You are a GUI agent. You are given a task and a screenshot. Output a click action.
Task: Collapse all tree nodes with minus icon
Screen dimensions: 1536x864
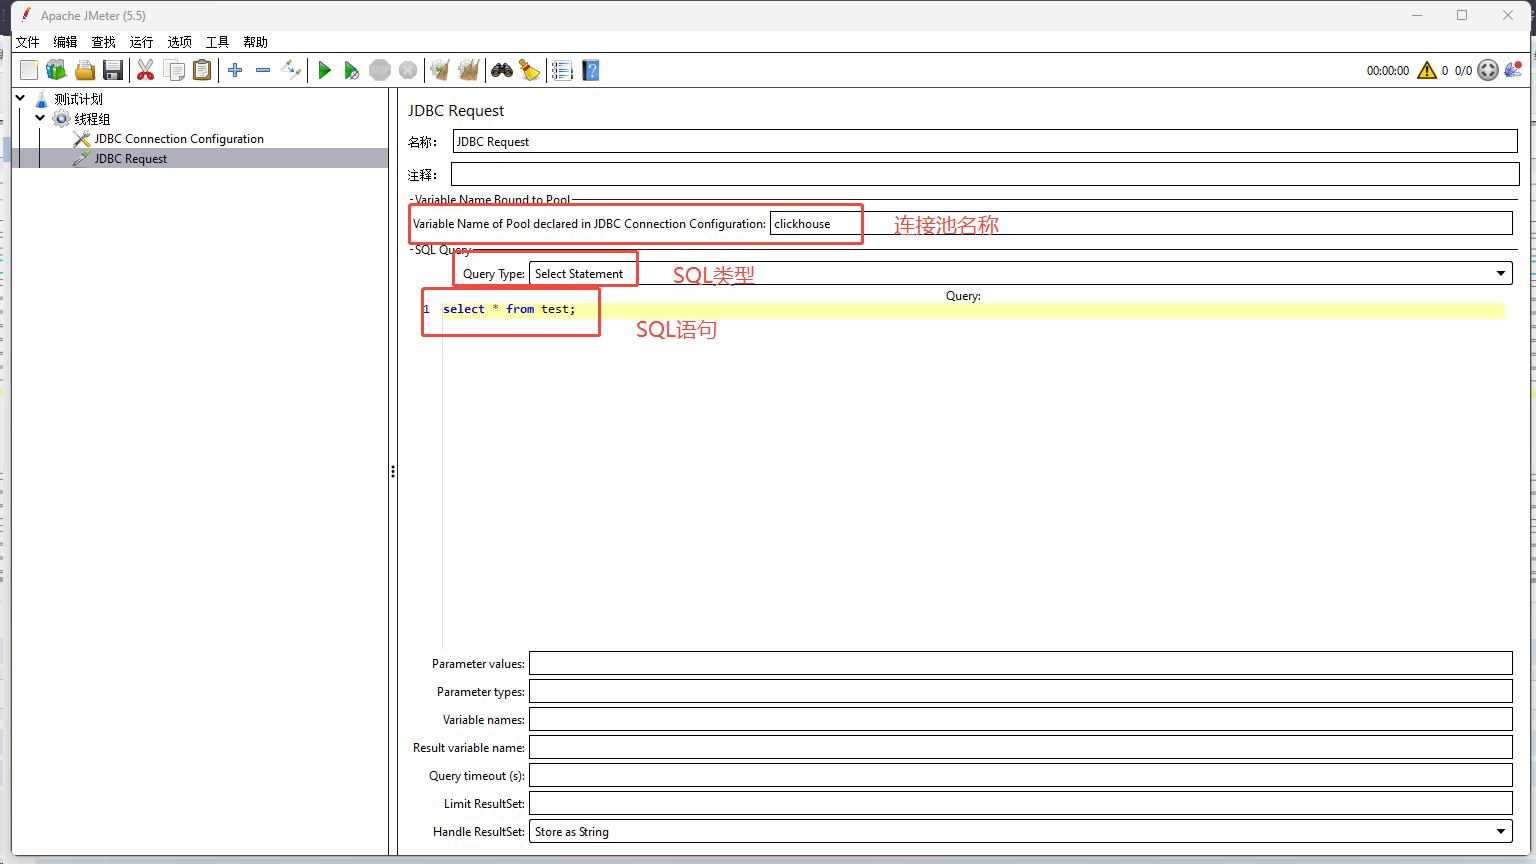pyautogui.click(x=263, y=70)
